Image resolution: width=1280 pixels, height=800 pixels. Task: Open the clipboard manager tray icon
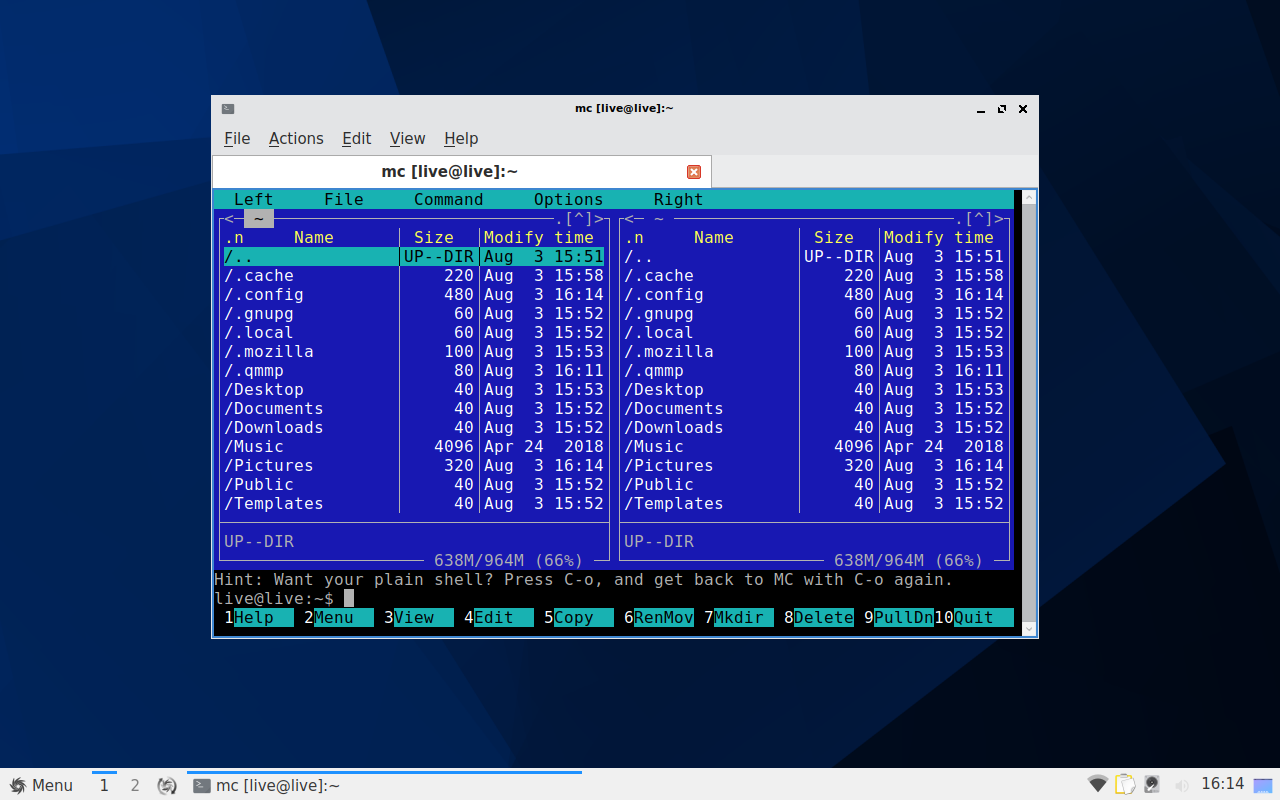coord(1126,784)
